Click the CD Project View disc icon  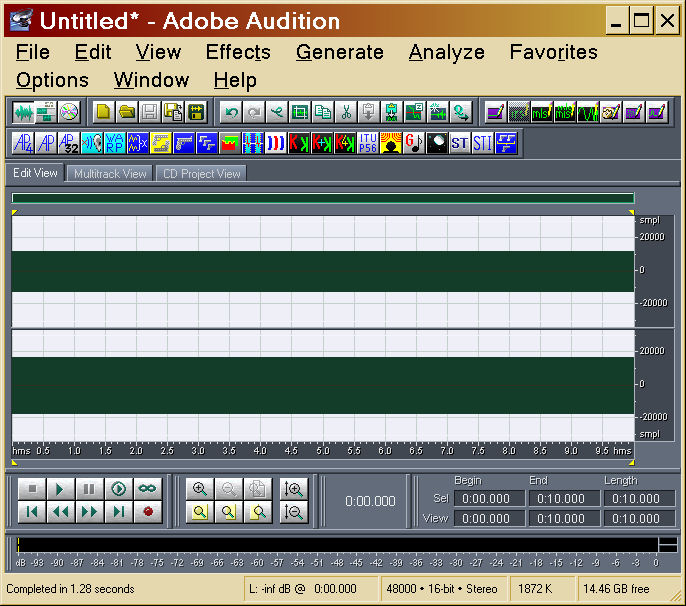(x=69, y=112)
